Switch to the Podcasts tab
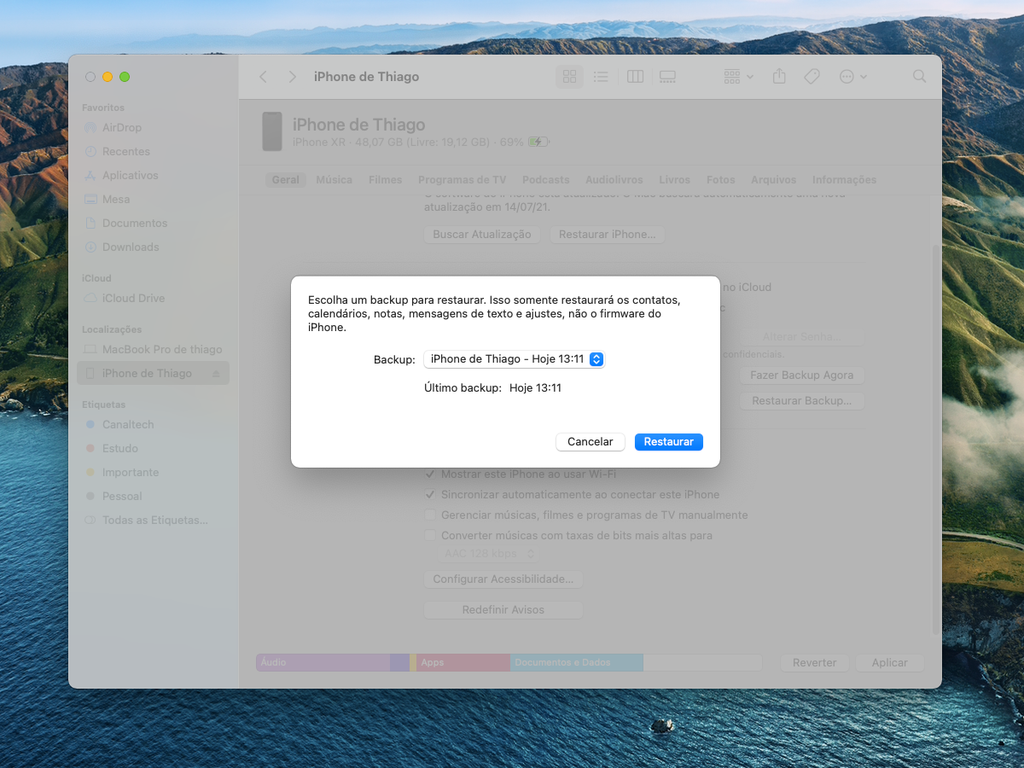The image size is (1024, 768). pos(545,180)
